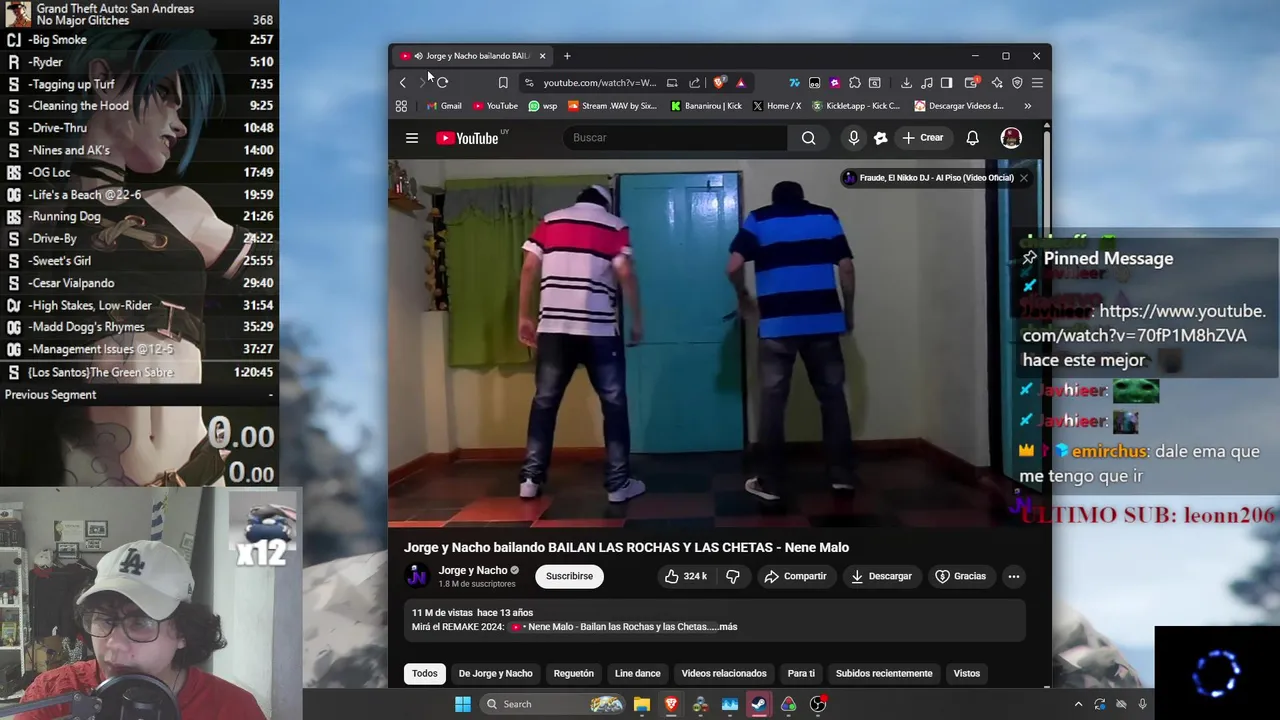Select the Line dance filter chip
1280x720 pixels.
(637, 673)
